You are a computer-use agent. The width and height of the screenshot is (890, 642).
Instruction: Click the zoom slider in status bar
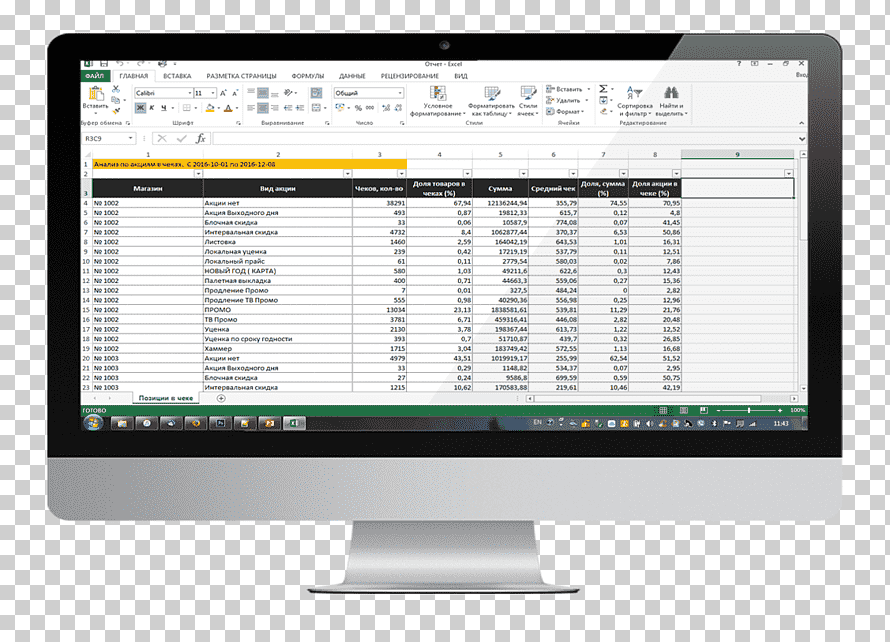tap(749, 410)
